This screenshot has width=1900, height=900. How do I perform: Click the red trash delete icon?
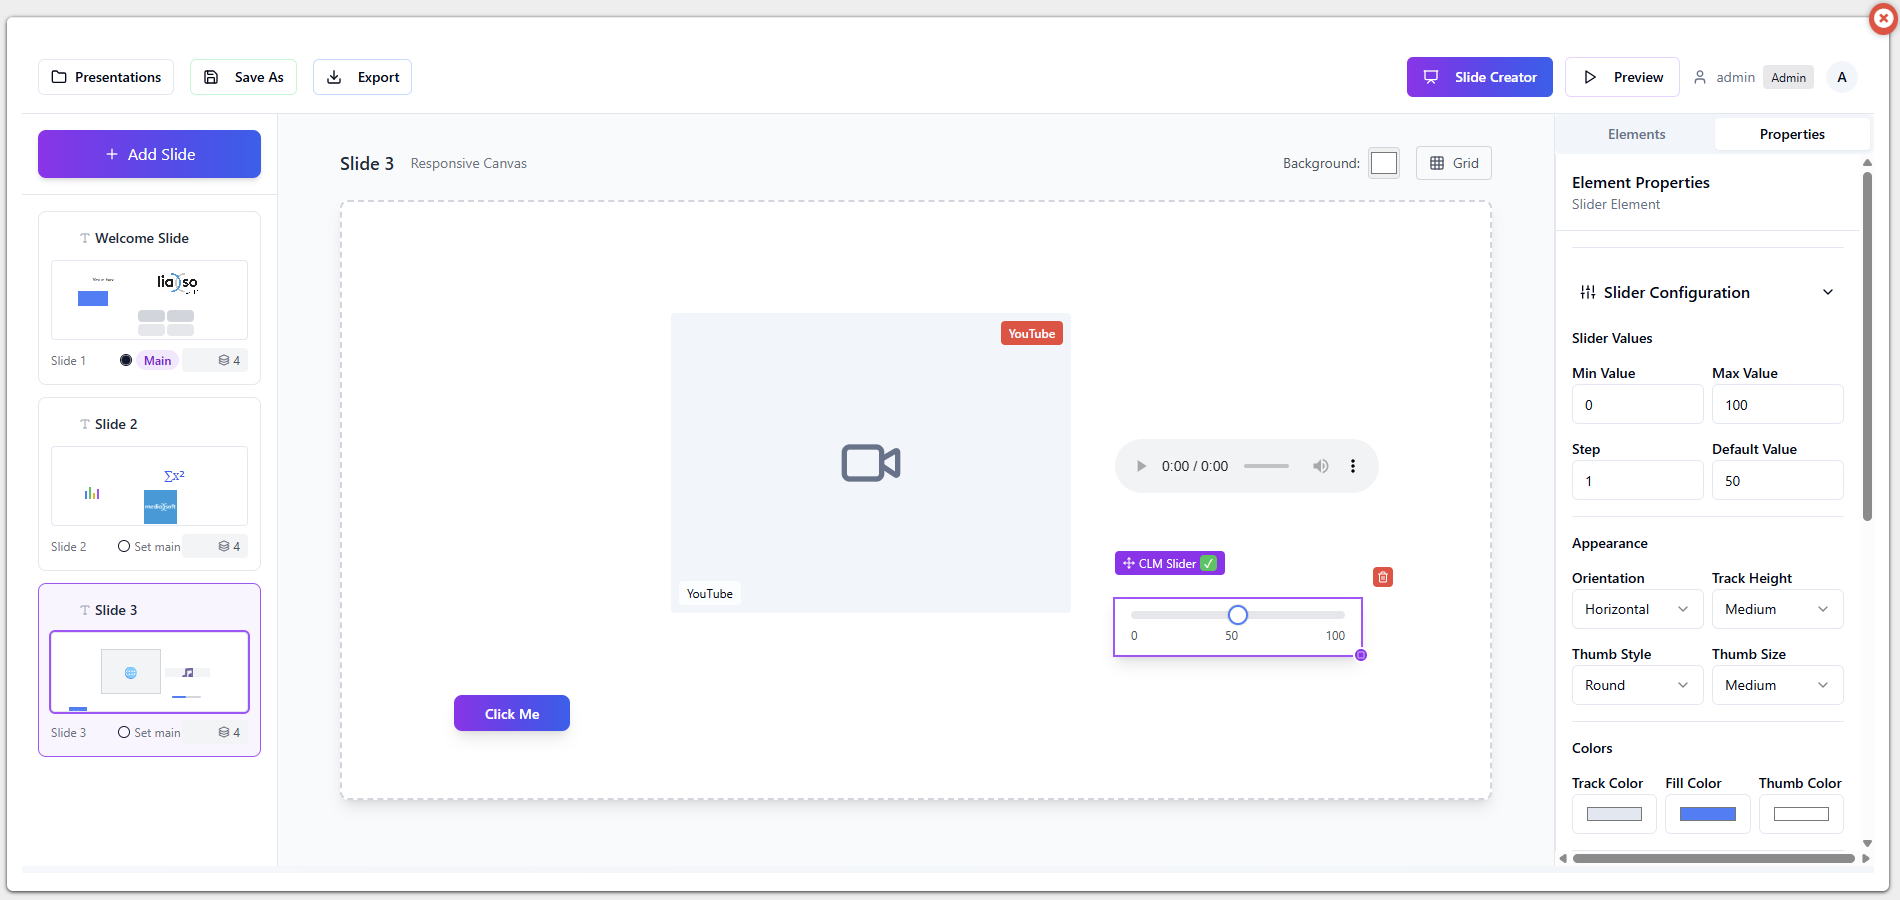(x=1383, y=577)
